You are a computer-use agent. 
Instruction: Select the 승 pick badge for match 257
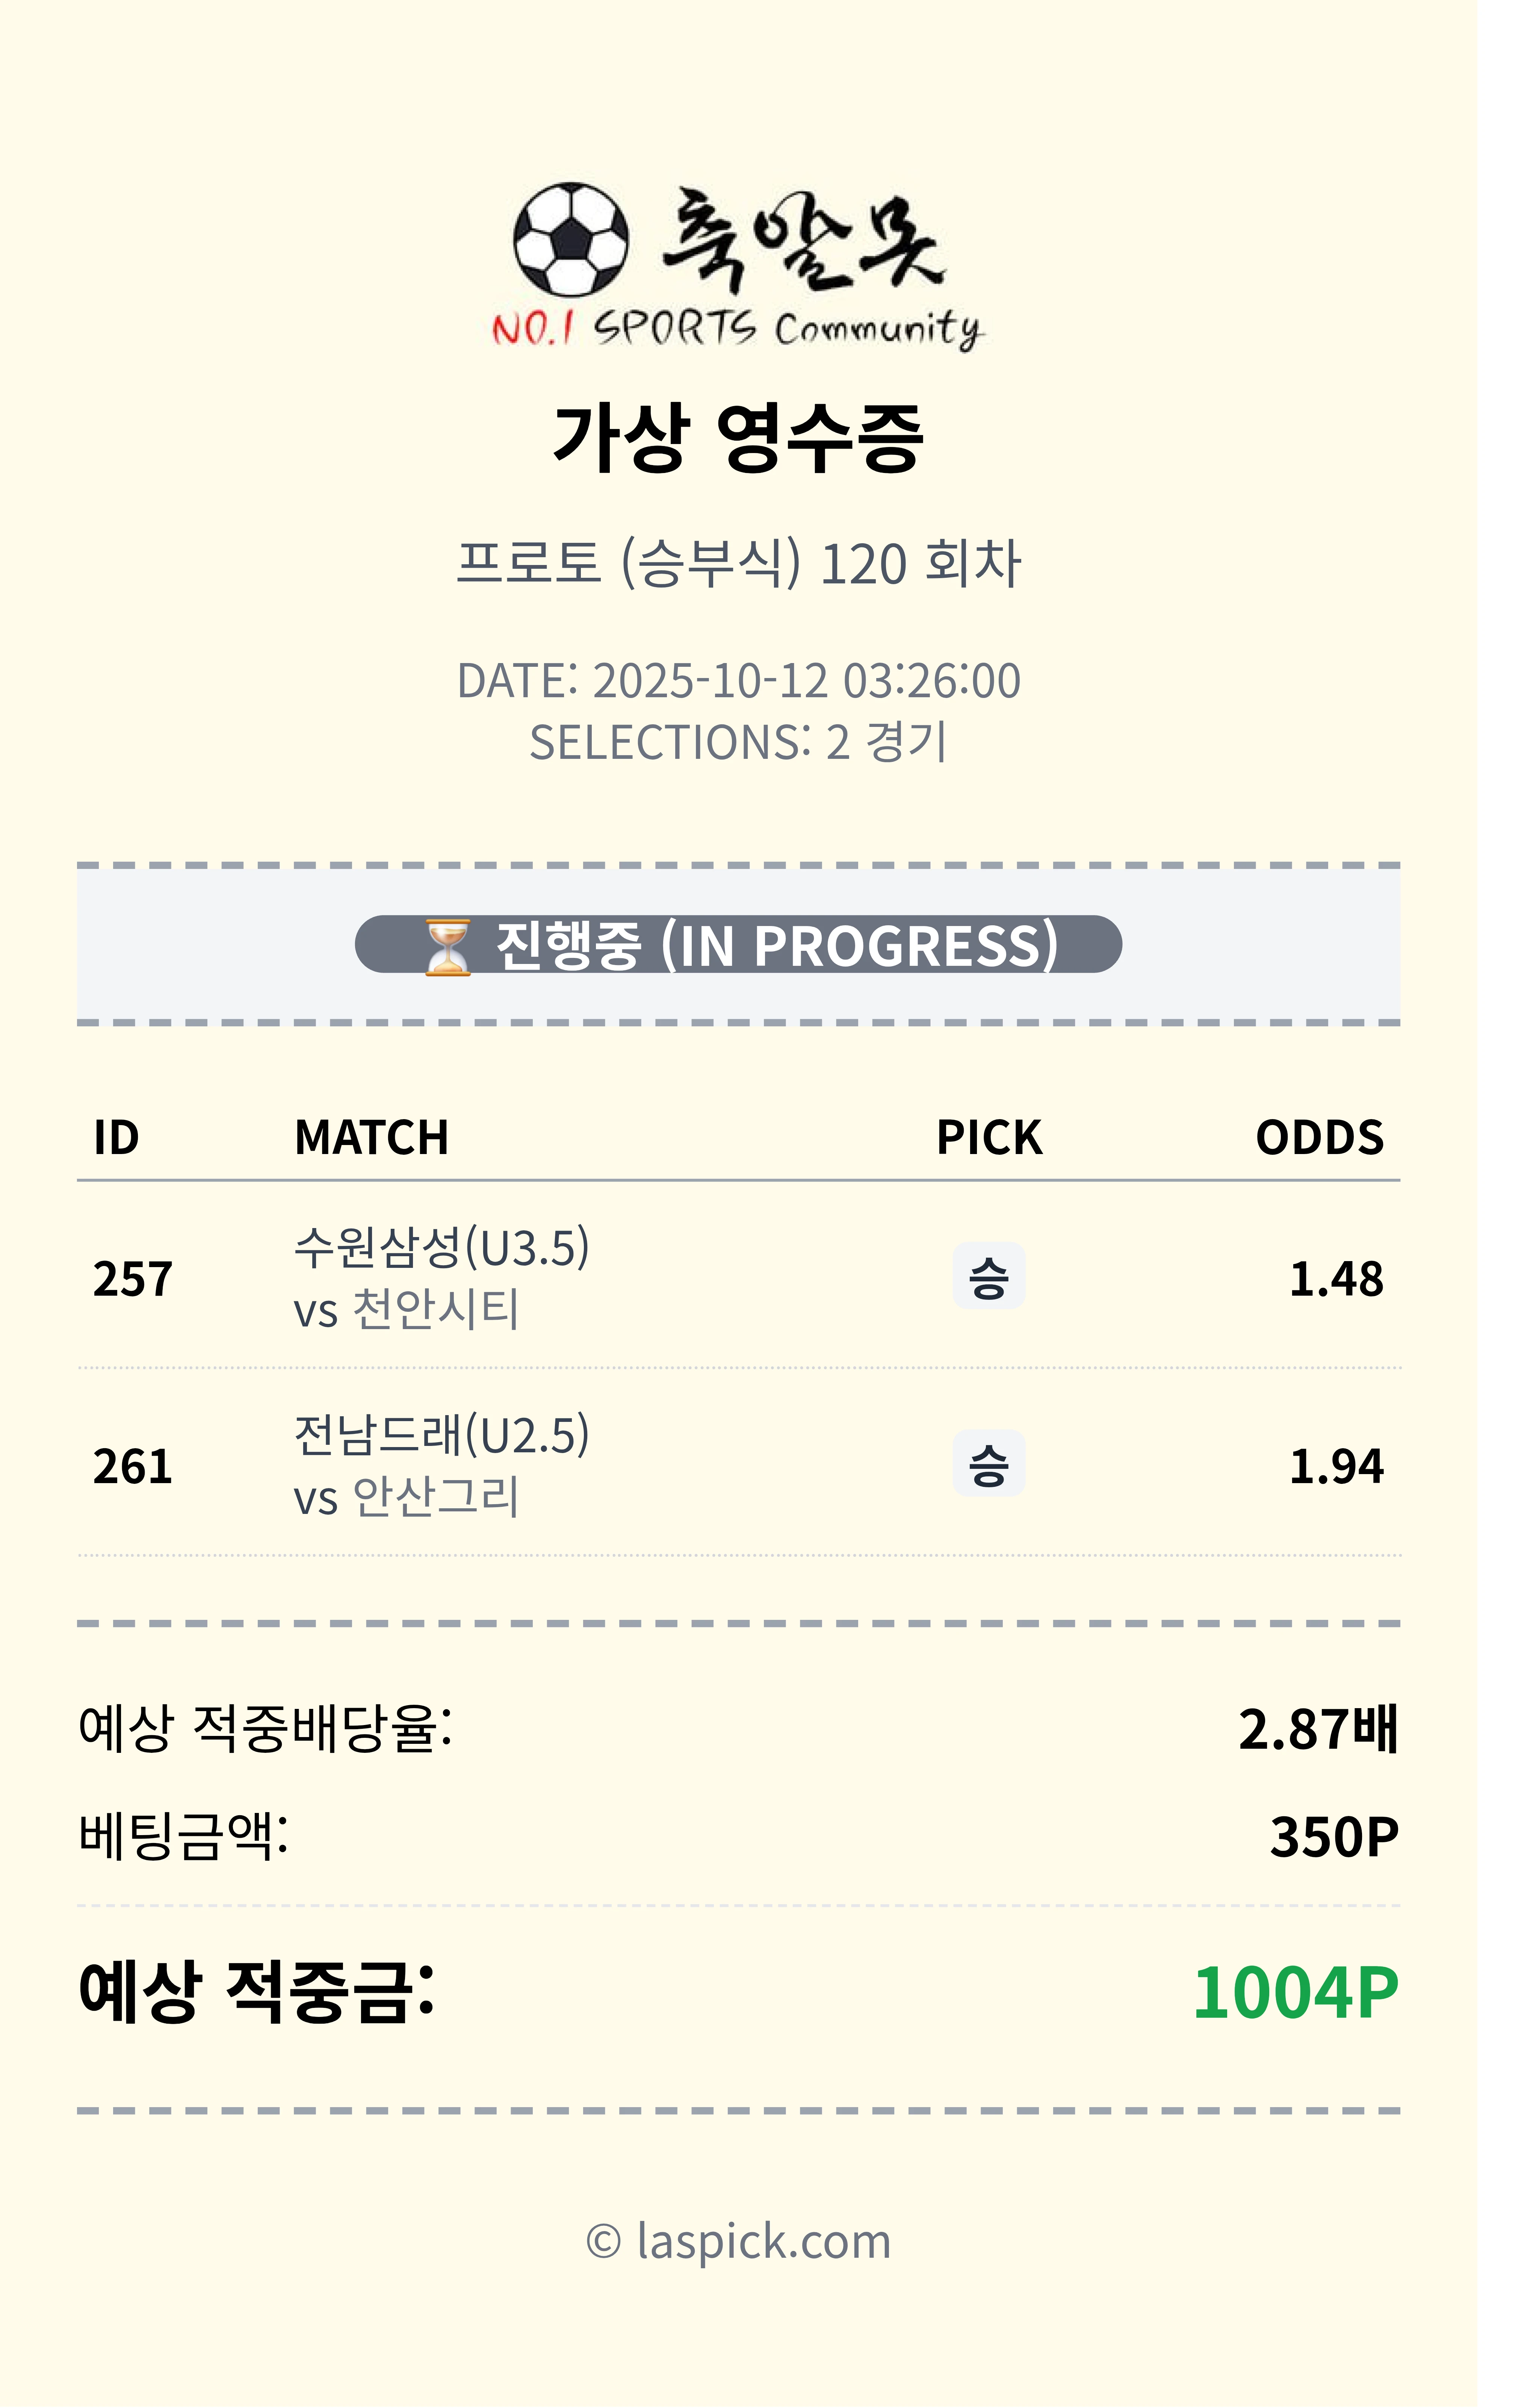pyautogui.click(x=988, y=1277)
